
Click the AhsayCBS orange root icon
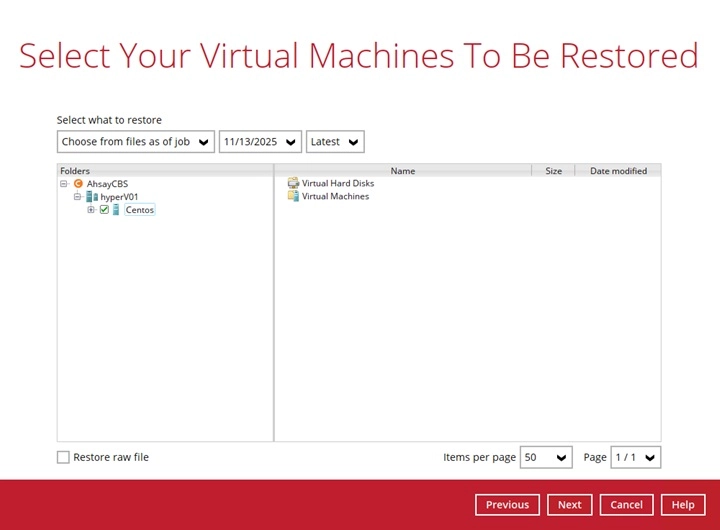(79, 184)
